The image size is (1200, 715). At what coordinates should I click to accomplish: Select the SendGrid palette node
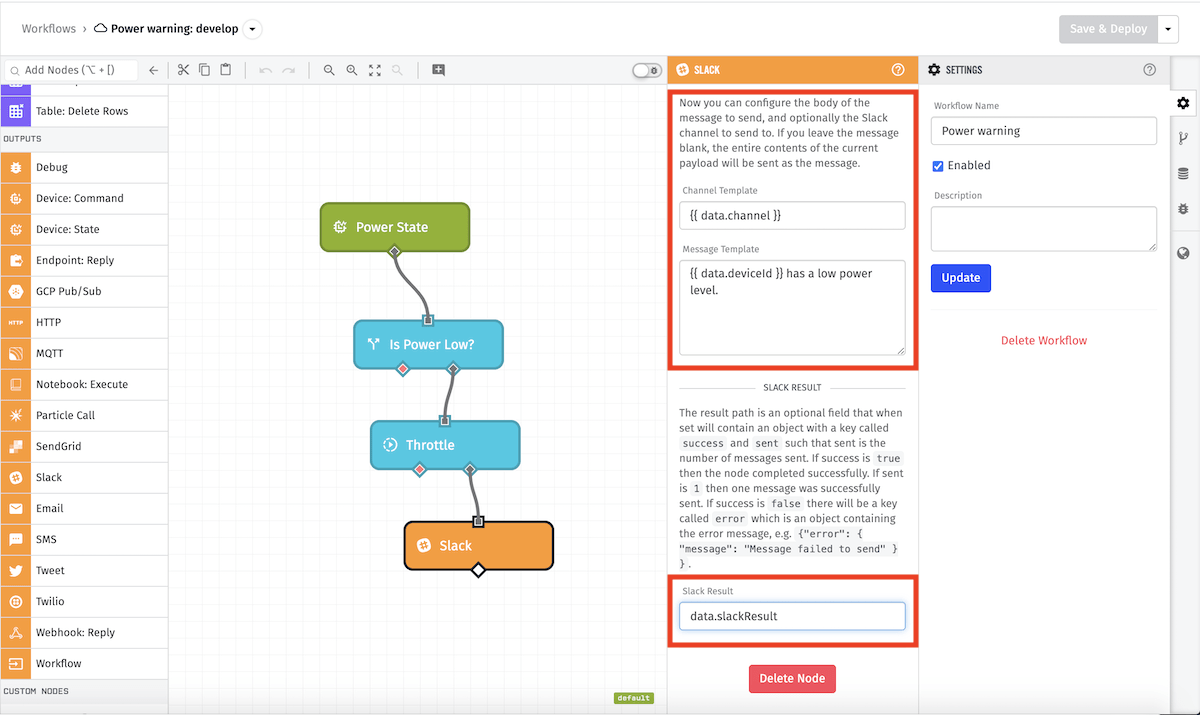point(84,446)
